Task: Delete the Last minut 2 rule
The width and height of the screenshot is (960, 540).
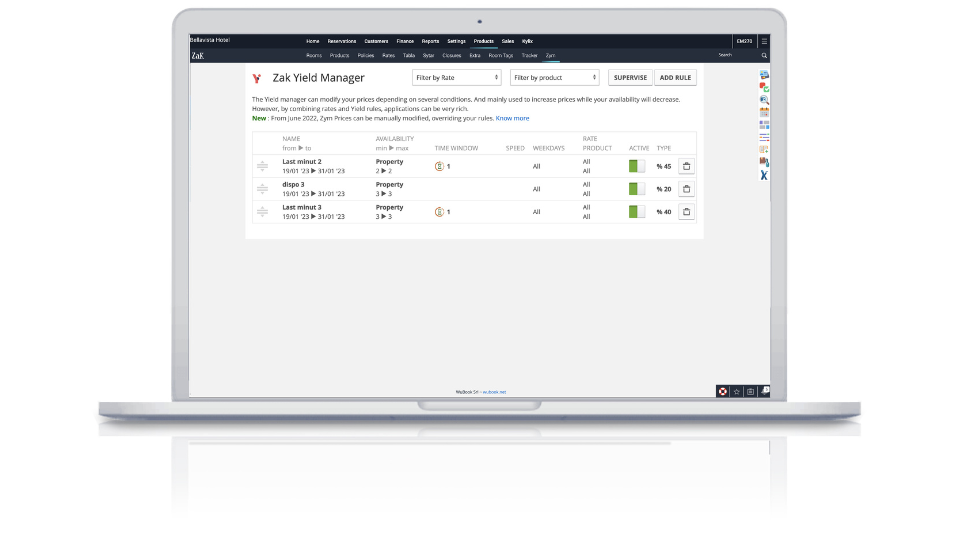Action: [x=686, y=166]
